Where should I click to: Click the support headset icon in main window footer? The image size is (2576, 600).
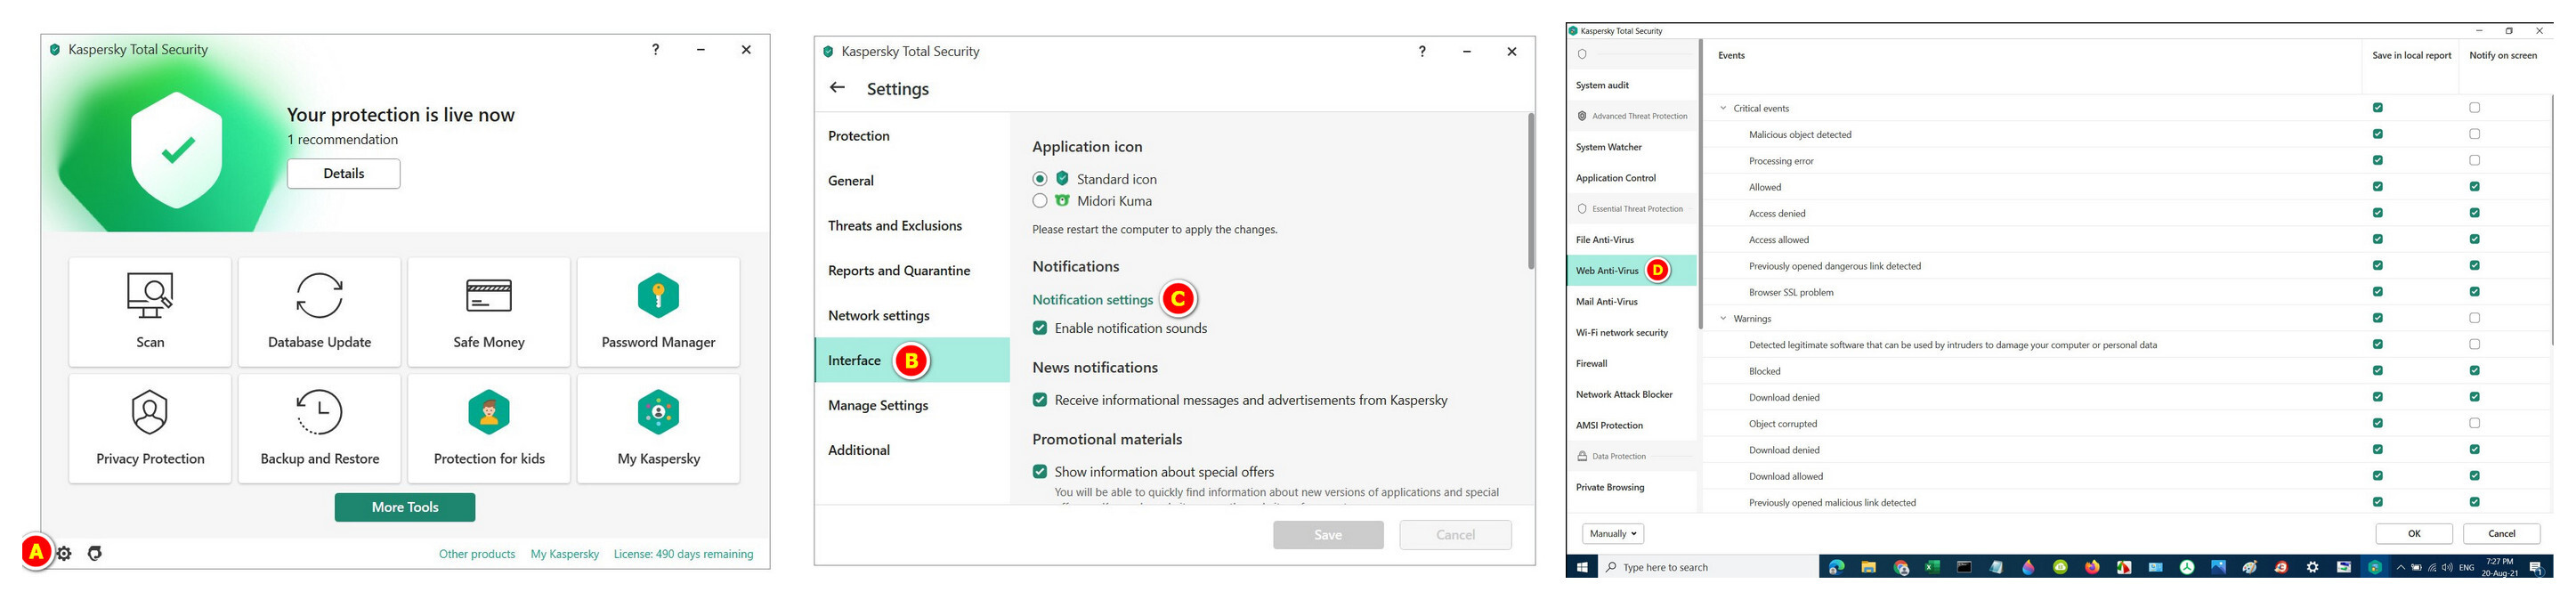point(95,553)
